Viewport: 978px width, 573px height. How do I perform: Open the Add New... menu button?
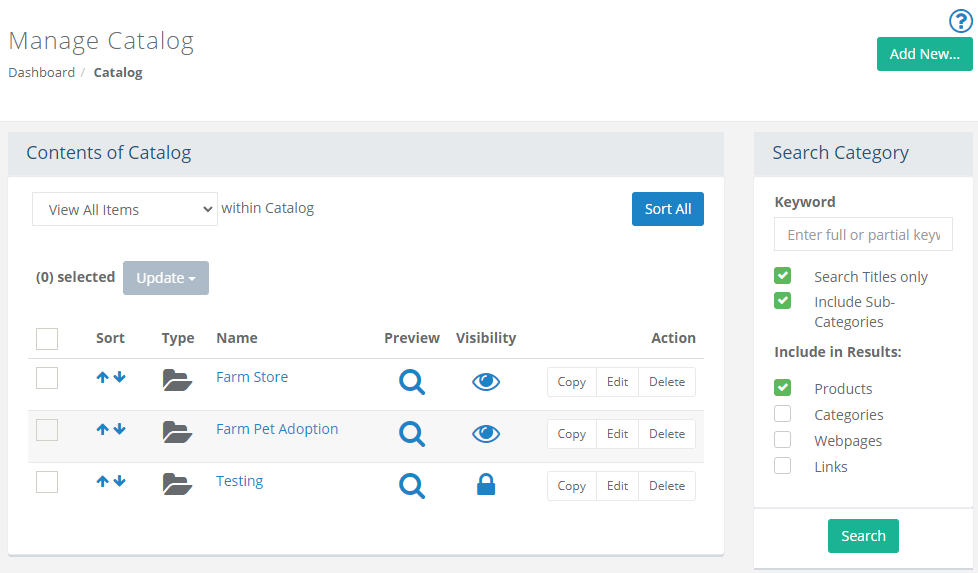(x=924, y=54)
